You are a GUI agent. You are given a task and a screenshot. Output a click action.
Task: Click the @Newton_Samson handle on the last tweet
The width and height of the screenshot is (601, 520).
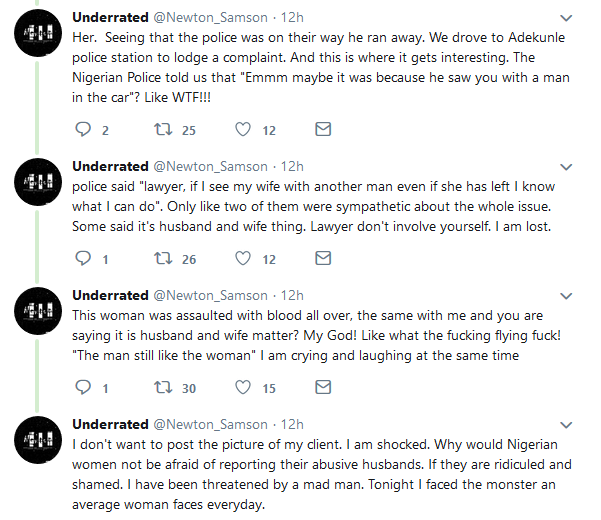tap(210, 424)
